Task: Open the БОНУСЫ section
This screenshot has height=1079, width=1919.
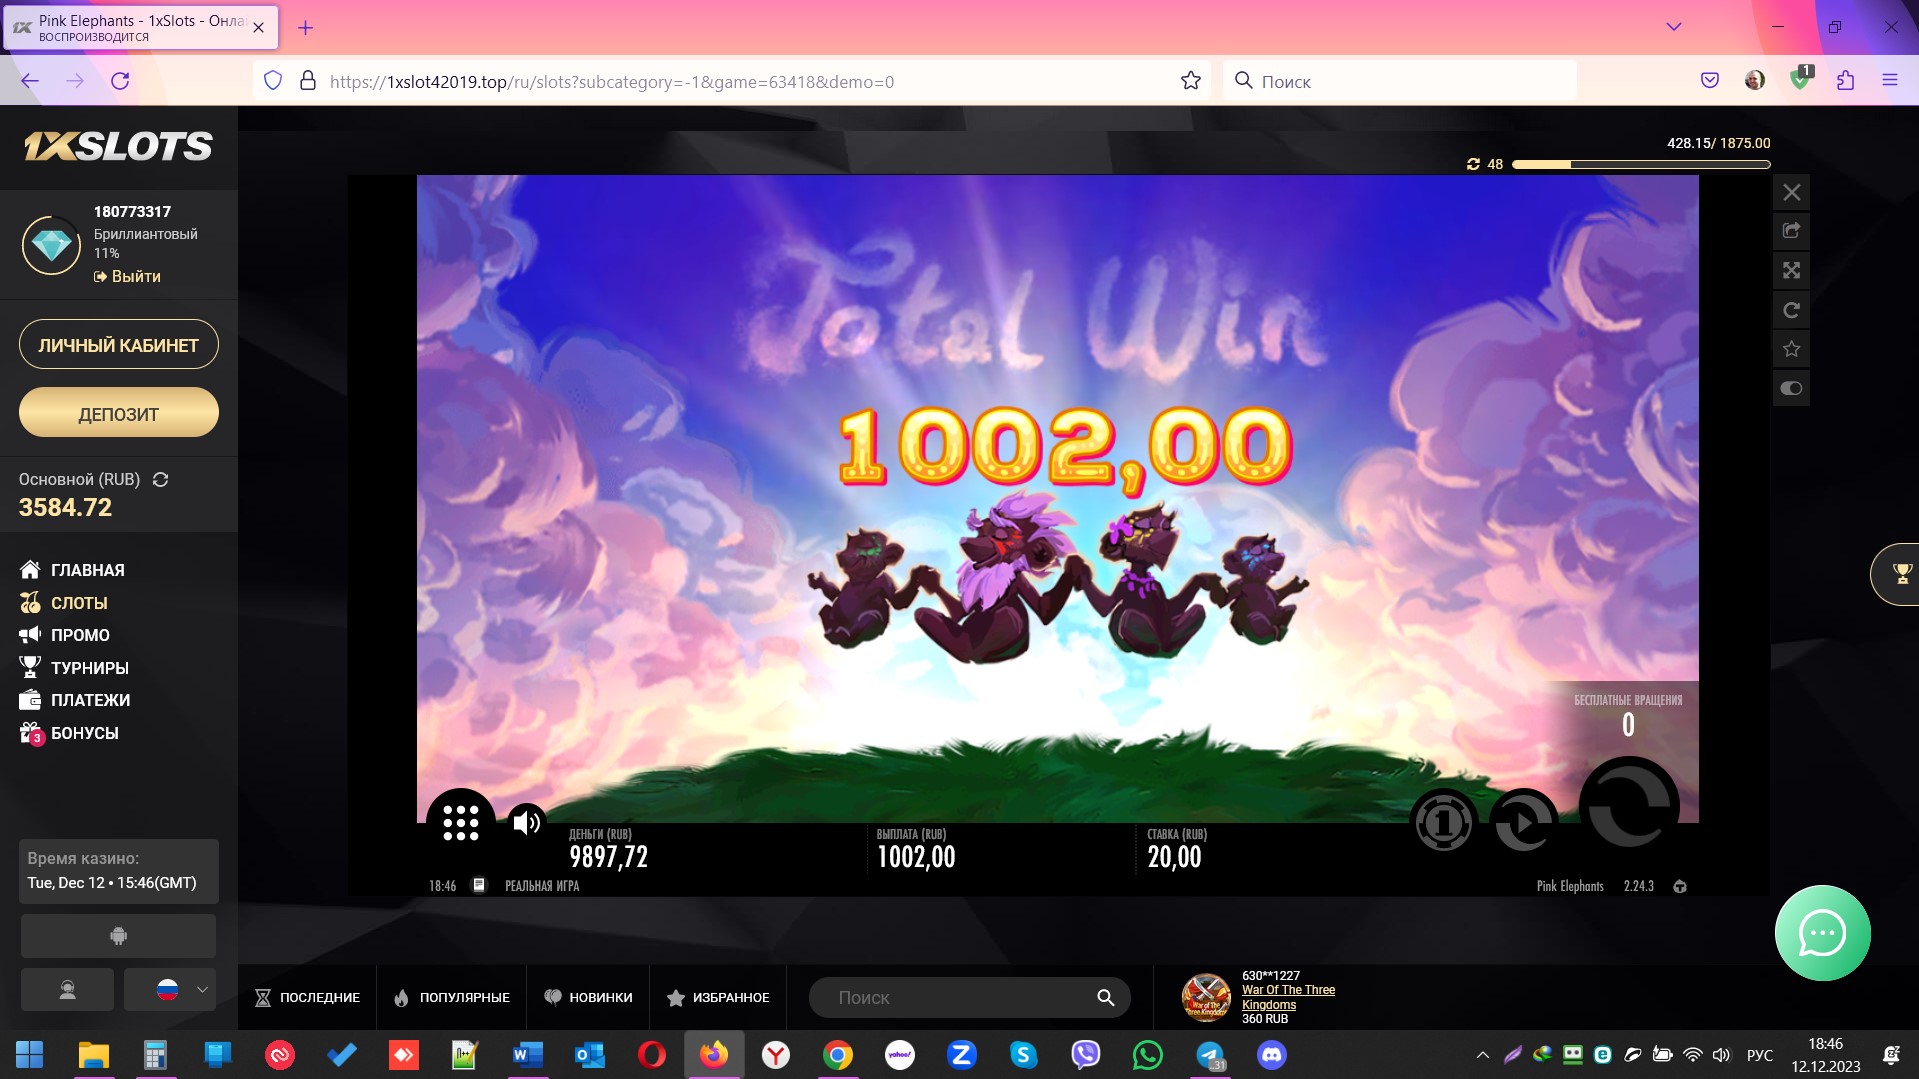Action: [69, 733]
